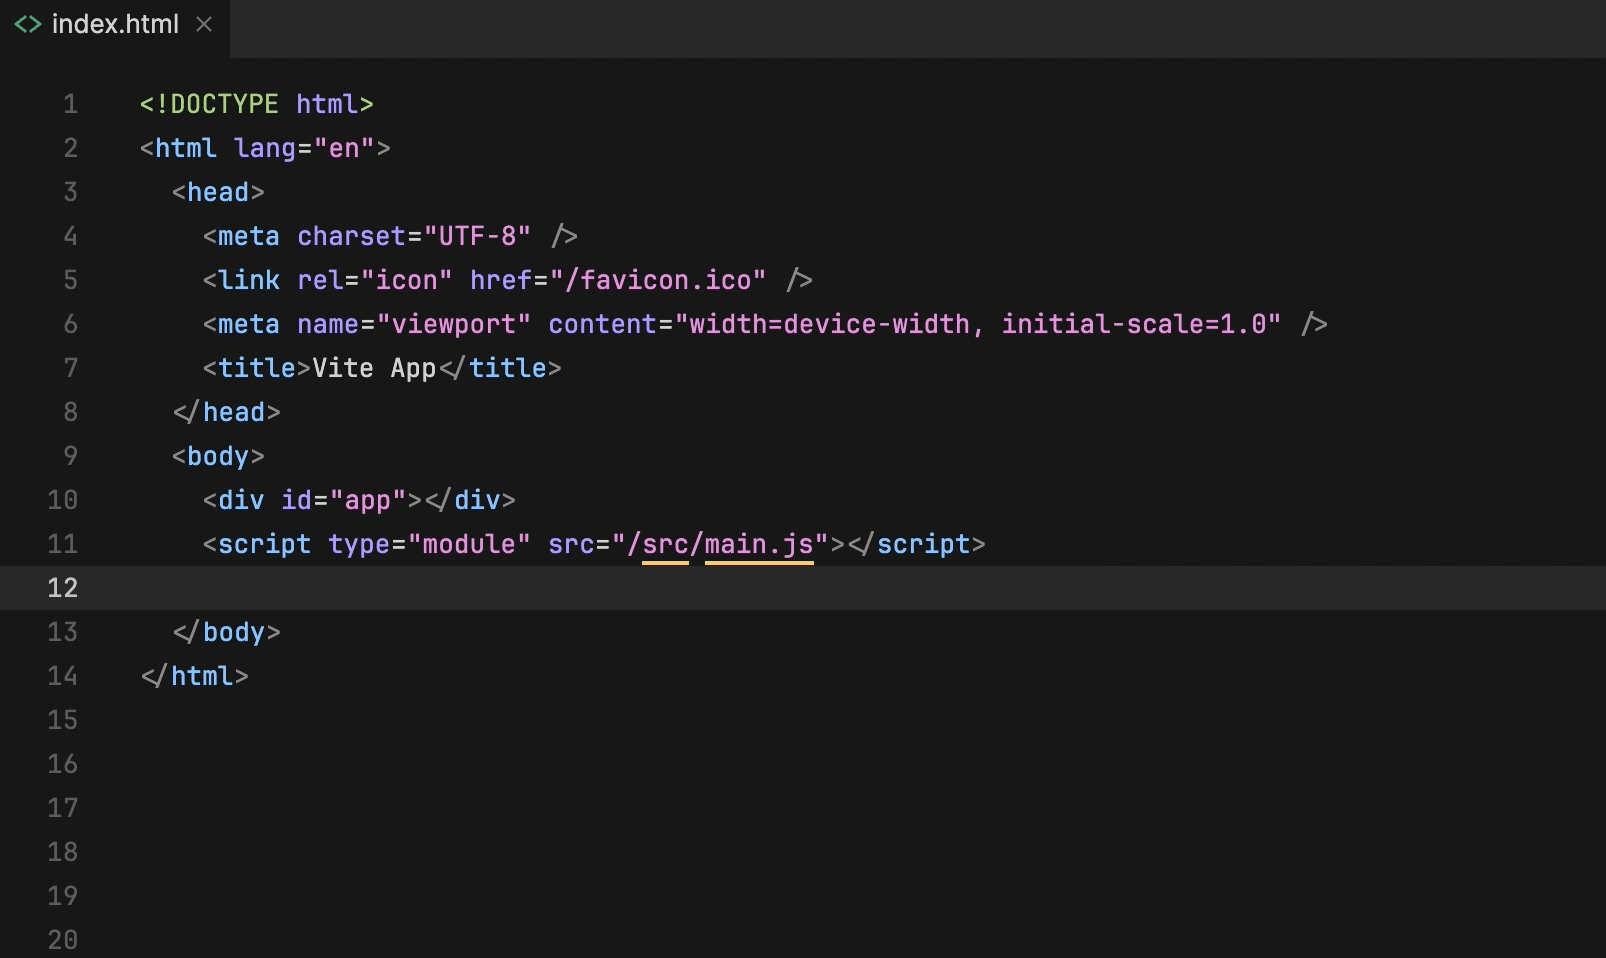Viewport: 1606px width, 958px height.
Task: Click the lang attribute on line 2
Action: pyautogui.click(x=265, y=148)
